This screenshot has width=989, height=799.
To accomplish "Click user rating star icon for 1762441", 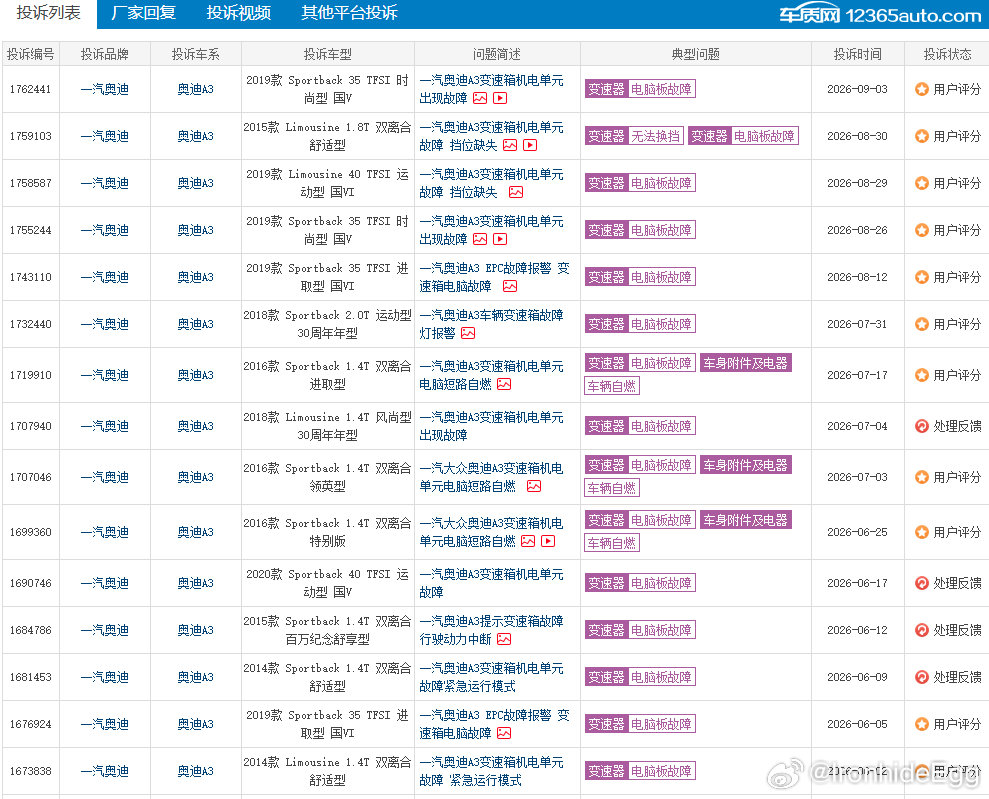I will point(922,89).
